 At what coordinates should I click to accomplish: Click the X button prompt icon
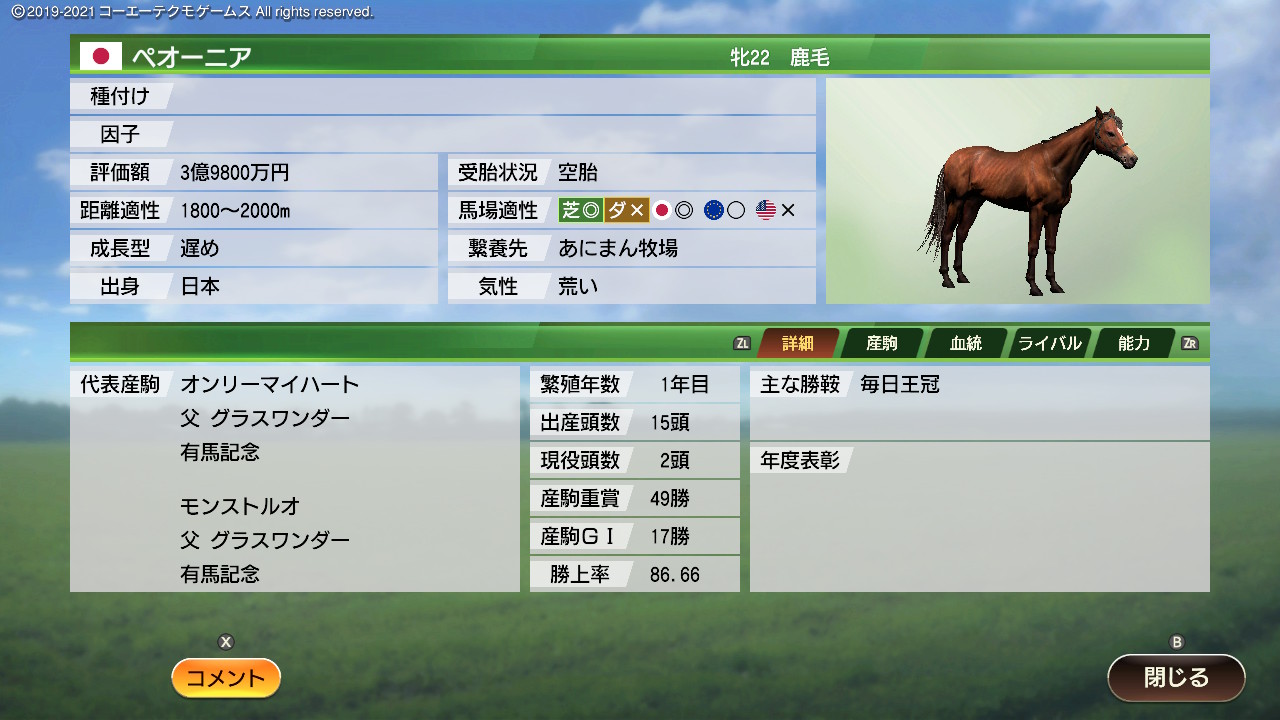click(x=226, y=642)
